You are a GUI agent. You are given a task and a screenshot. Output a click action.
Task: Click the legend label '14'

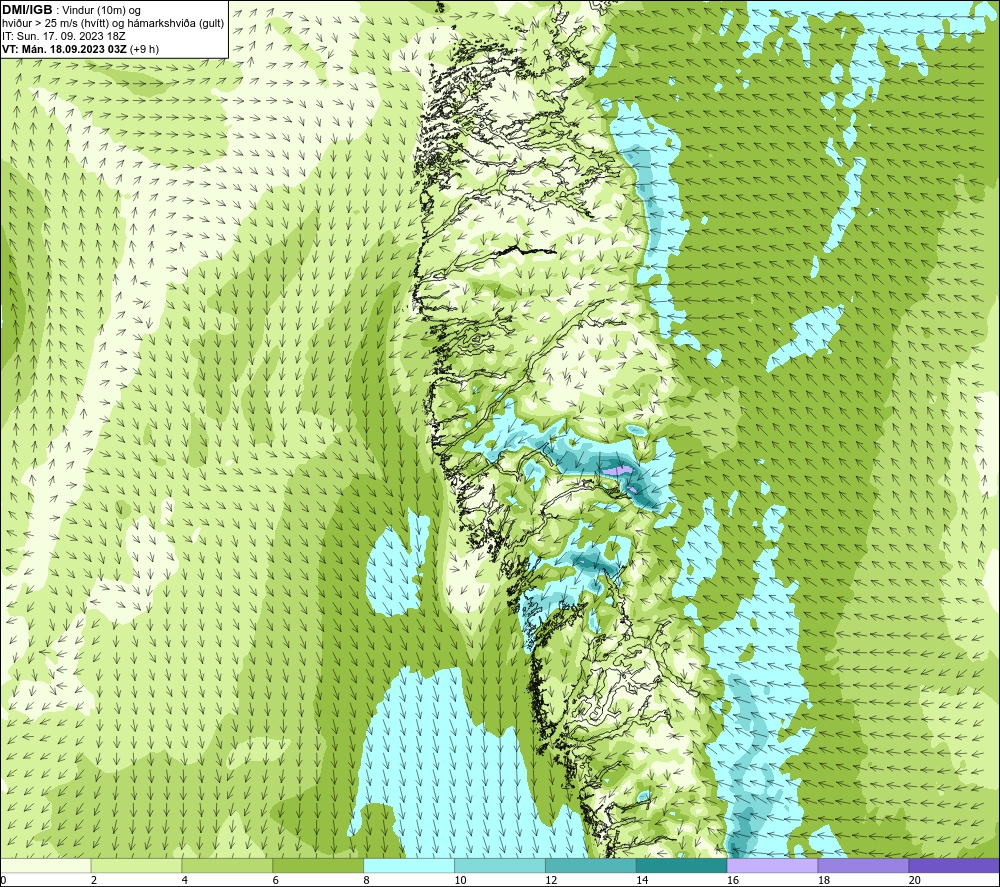(x=642, y=881)
